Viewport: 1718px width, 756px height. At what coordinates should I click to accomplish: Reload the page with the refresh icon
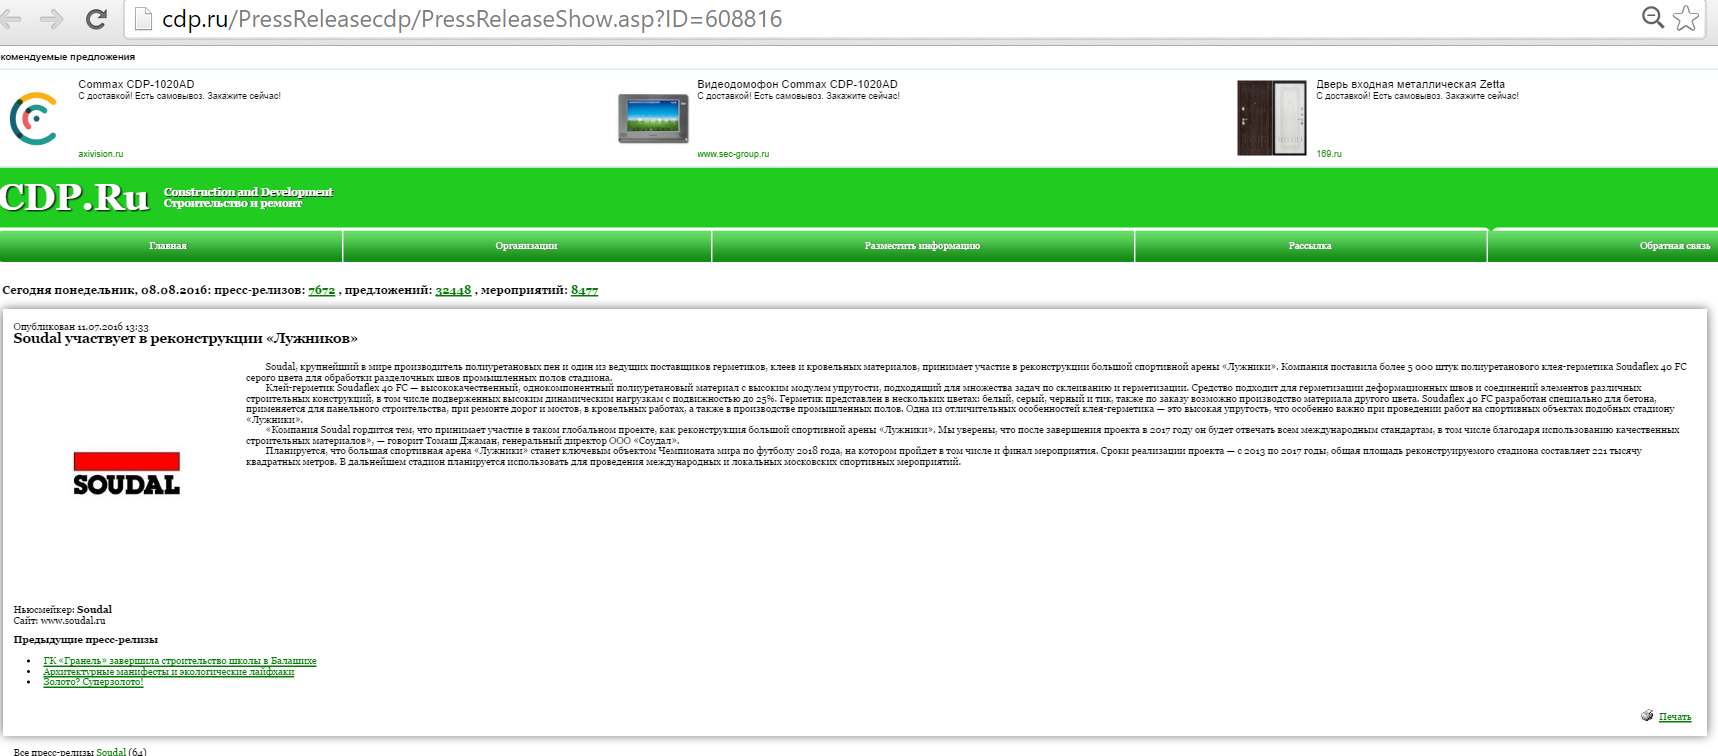(96, 18)
